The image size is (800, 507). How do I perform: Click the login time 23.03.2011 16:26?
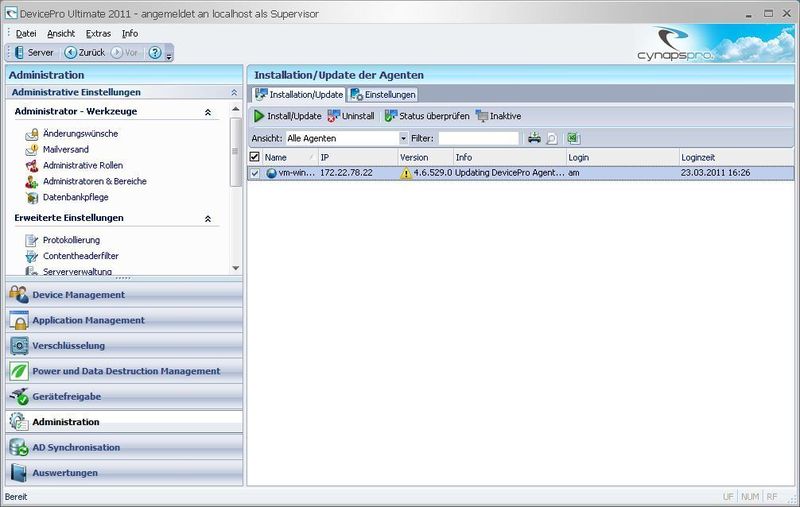pos(715,173)
